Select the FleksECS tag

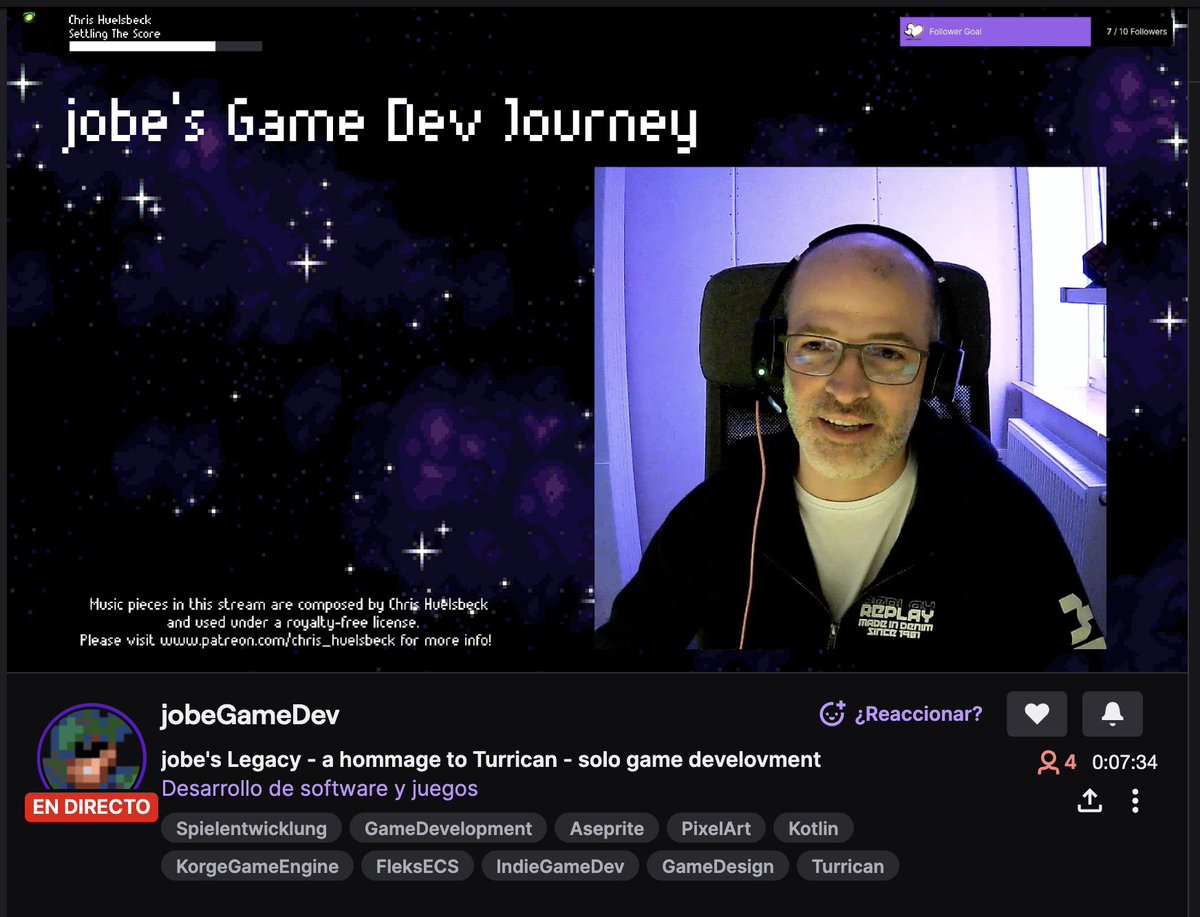click(x=417, y=866)
